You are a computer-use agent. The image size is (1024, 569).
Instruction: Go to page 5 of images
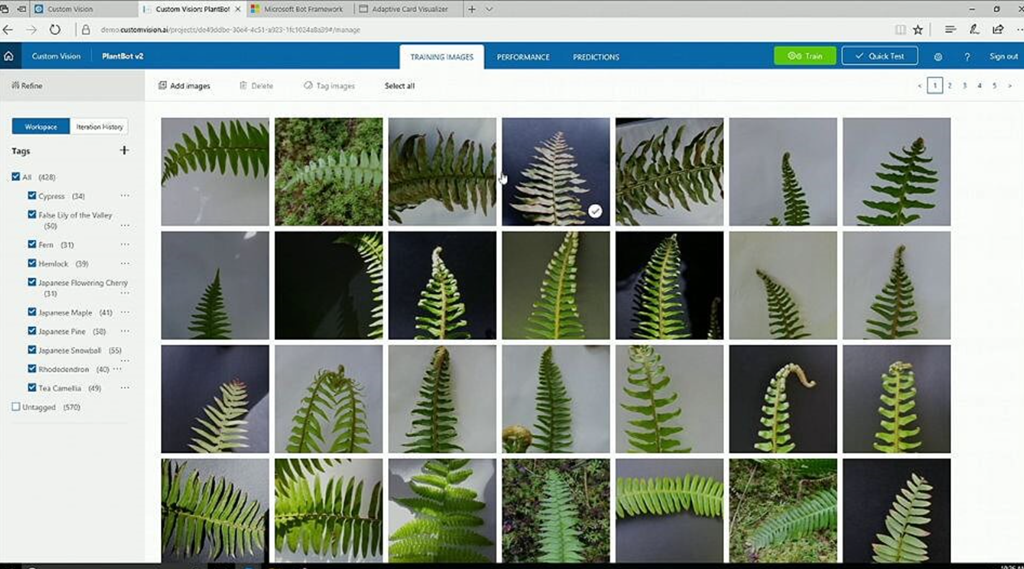(995, 86)
